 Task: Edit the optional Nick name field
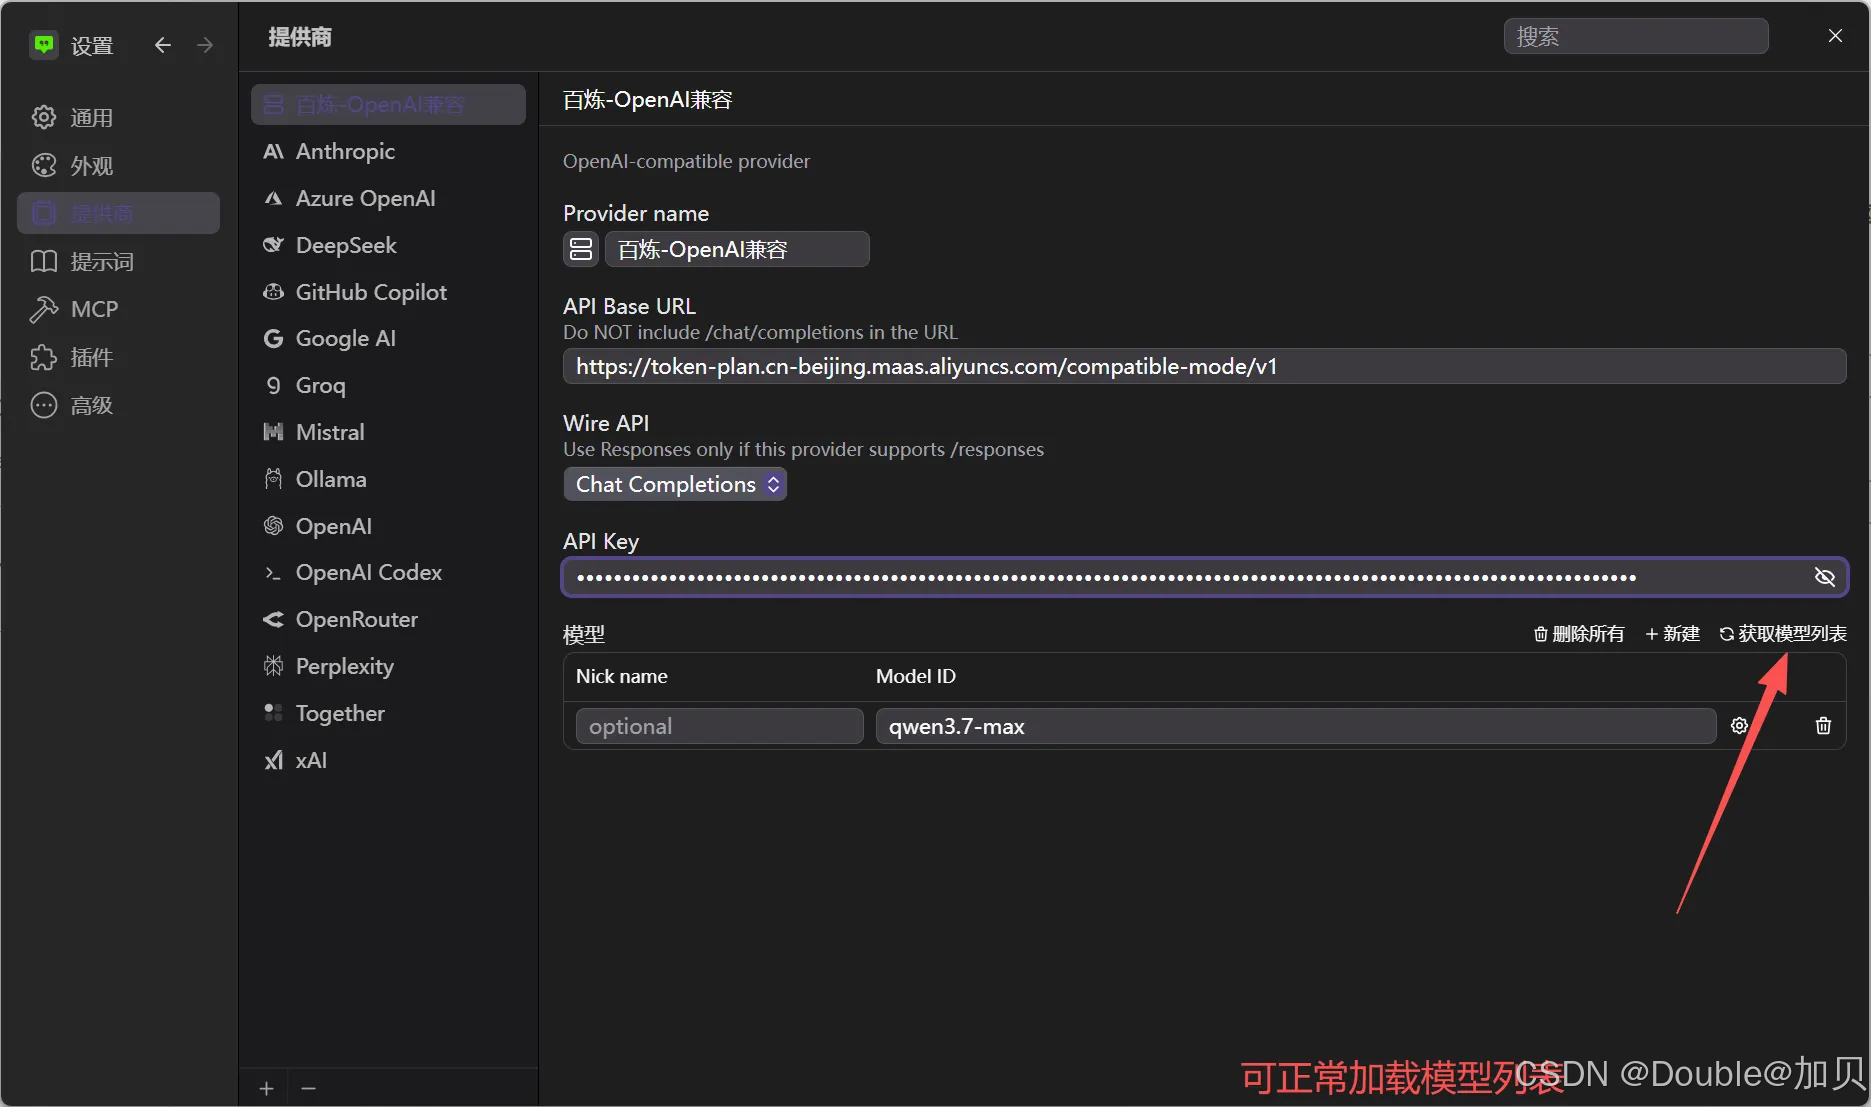(x=720, y=726)
